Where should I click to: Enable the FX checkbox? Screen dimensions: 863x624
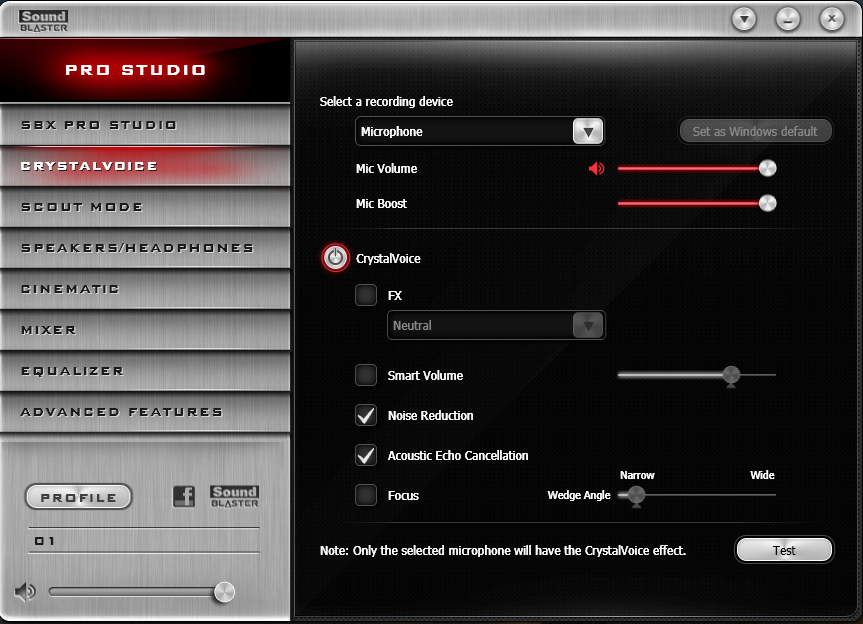[366, 295]
